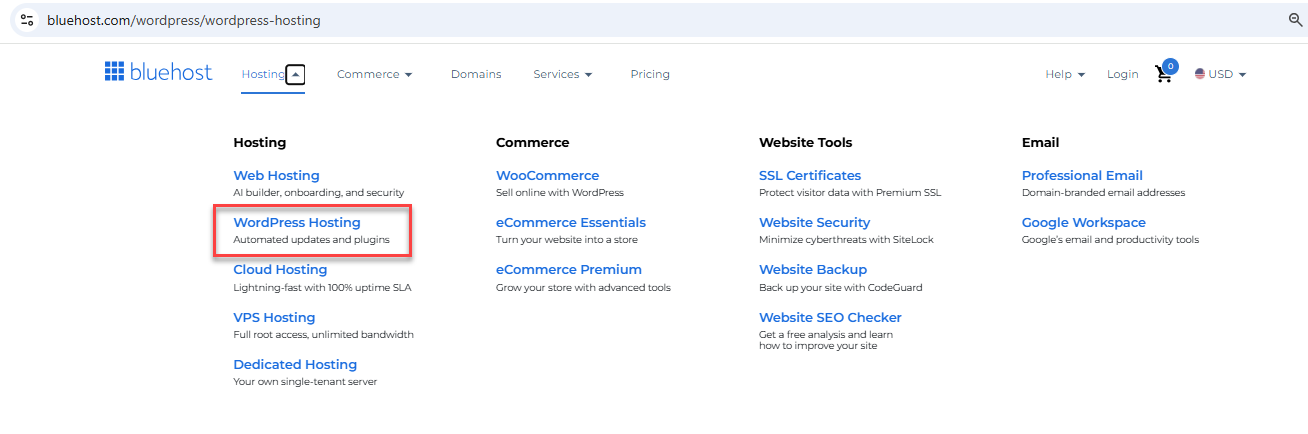Image resolution: width=1308 pixels, height=434 pixels.
Task: Click the site info icon in address bar
Action: click(x=27, y=20)
